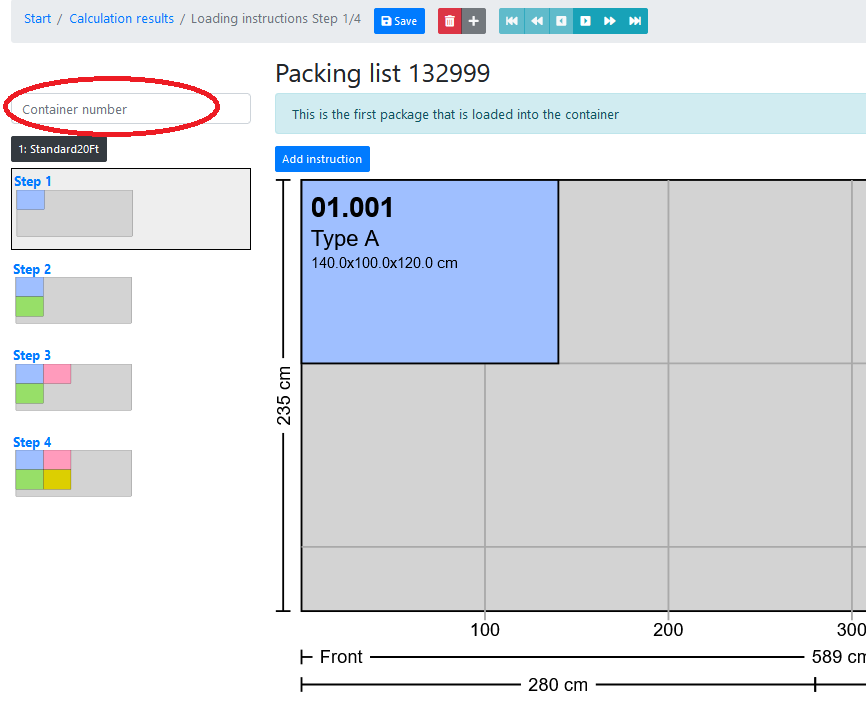Open the Add instruction dialog

(x=322, y=158)
